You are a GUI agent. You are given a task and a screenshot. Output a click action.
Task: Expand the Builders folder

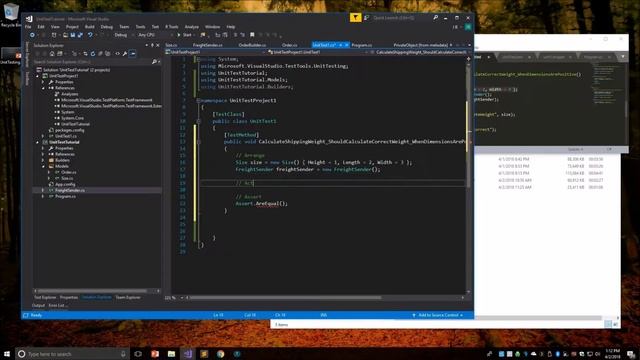click(43, 160)
